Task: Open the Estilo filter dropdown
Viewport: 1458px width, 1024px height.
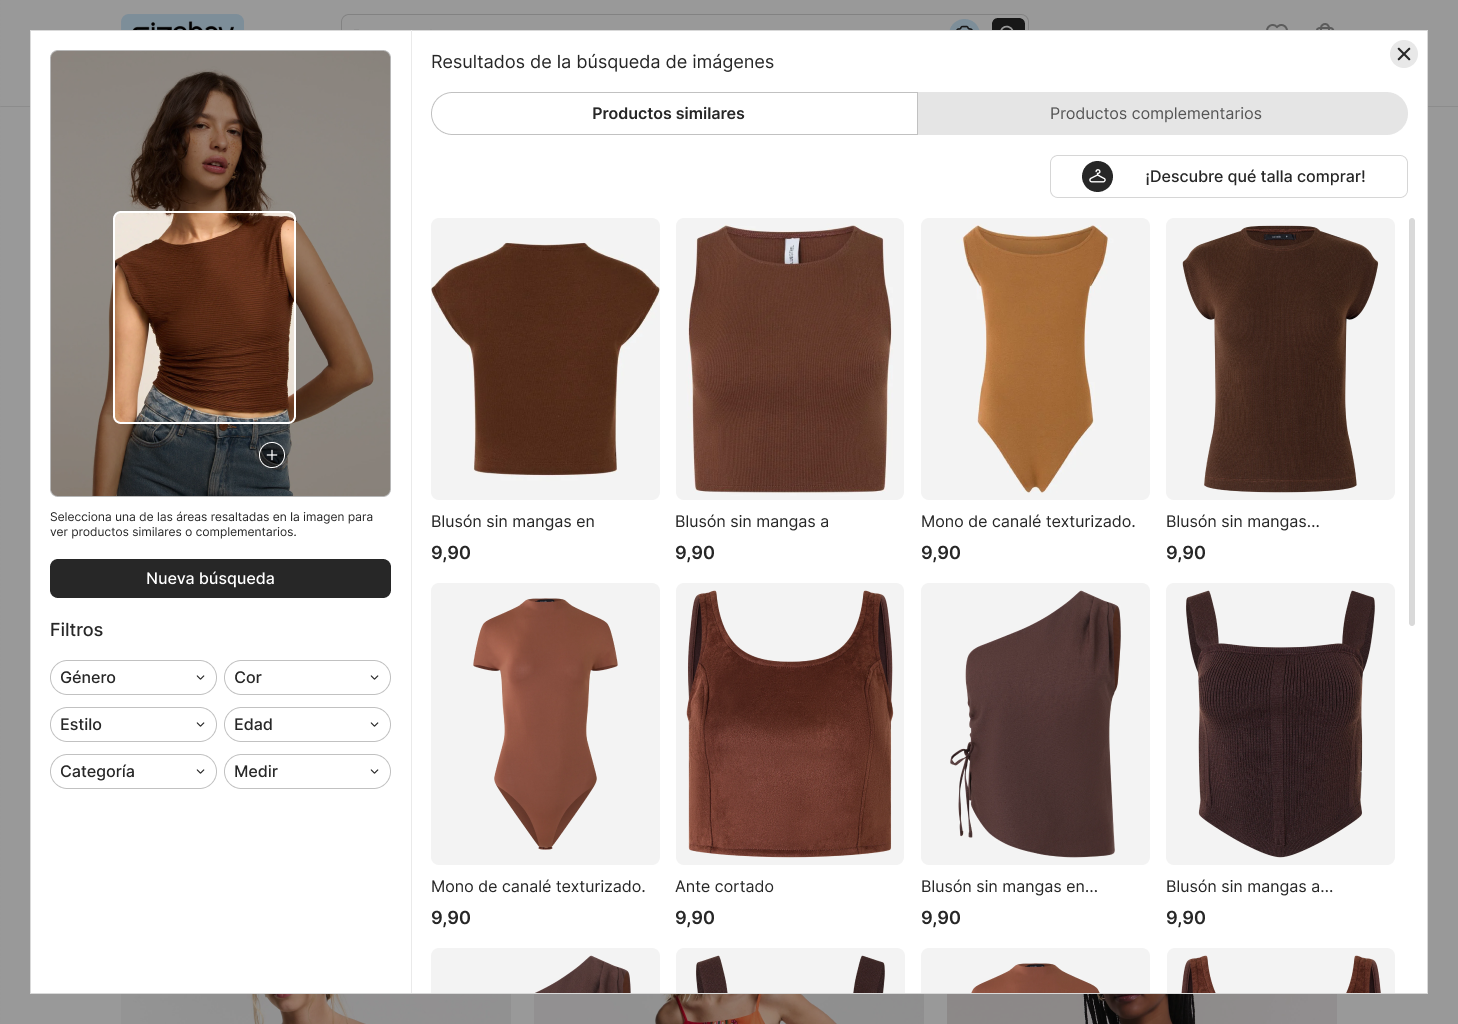Action: (x=133, y=725)
